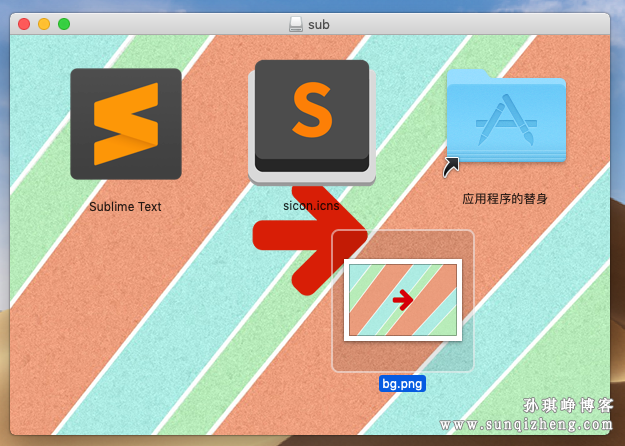This screenshot has height=446, width=625.
Task: Click the sub window title text
Action: pyautogui.click(x=319, y=25)
